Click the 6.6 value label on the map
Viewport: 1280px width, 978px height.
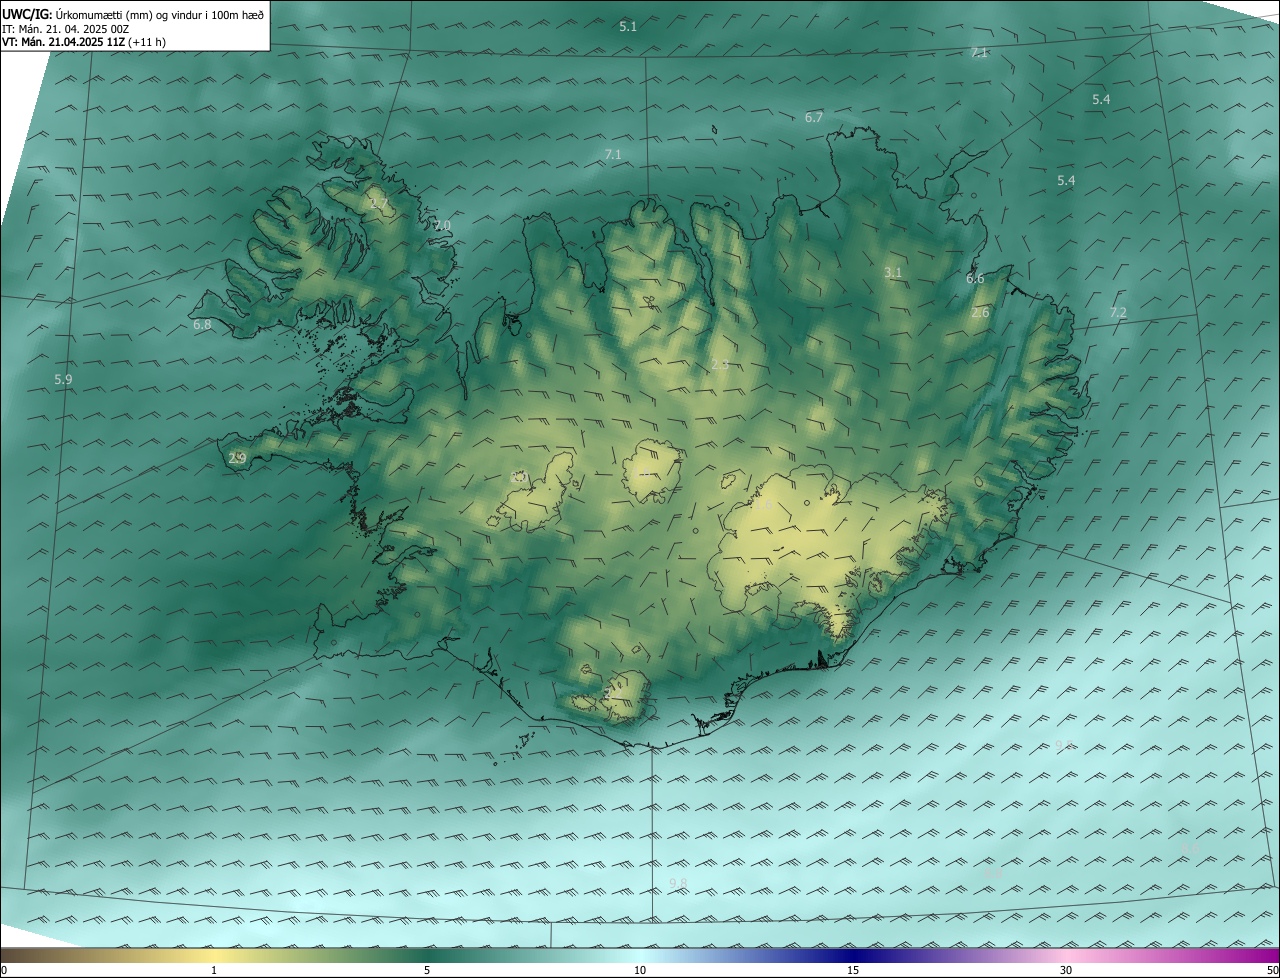pos(975,279)
